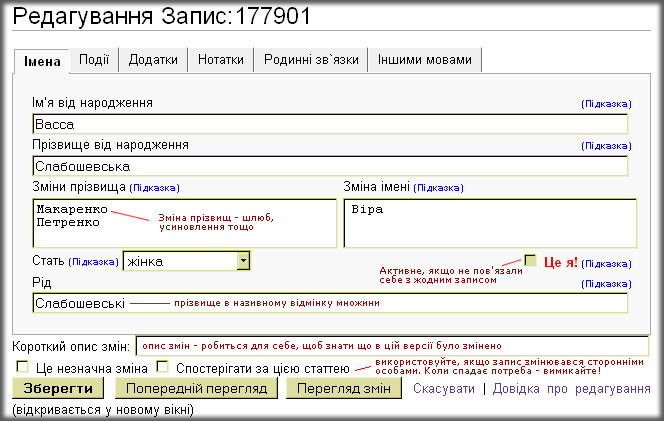Open the Іншими мовами tab
The height and width of the screenshot is (421, 664).
[x=424, y=60]
